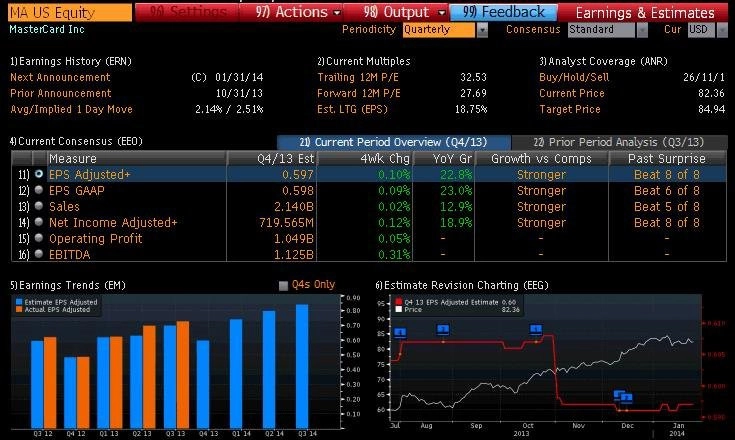Image resolution: width=735 pixels, height=440 pixels.
Task: Click the Current Price value 82.36
Action: coord(711,93)
